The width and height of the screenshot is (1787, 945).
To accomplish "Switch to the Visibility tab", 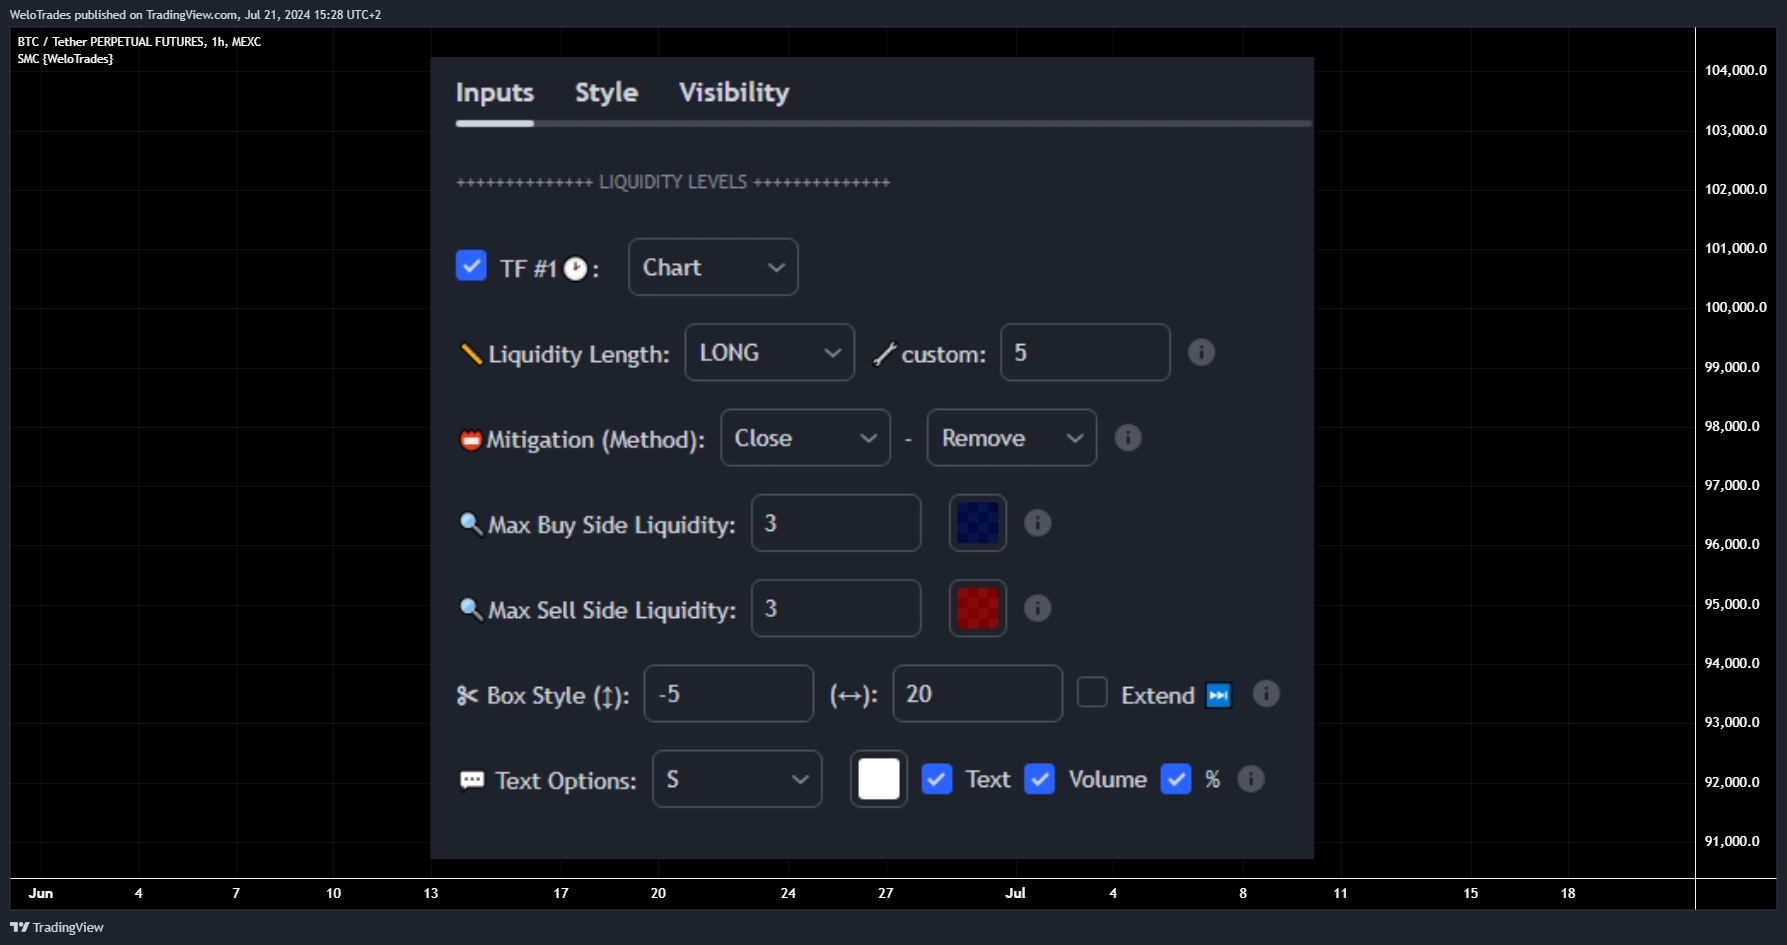I will (x=734, y=93).
